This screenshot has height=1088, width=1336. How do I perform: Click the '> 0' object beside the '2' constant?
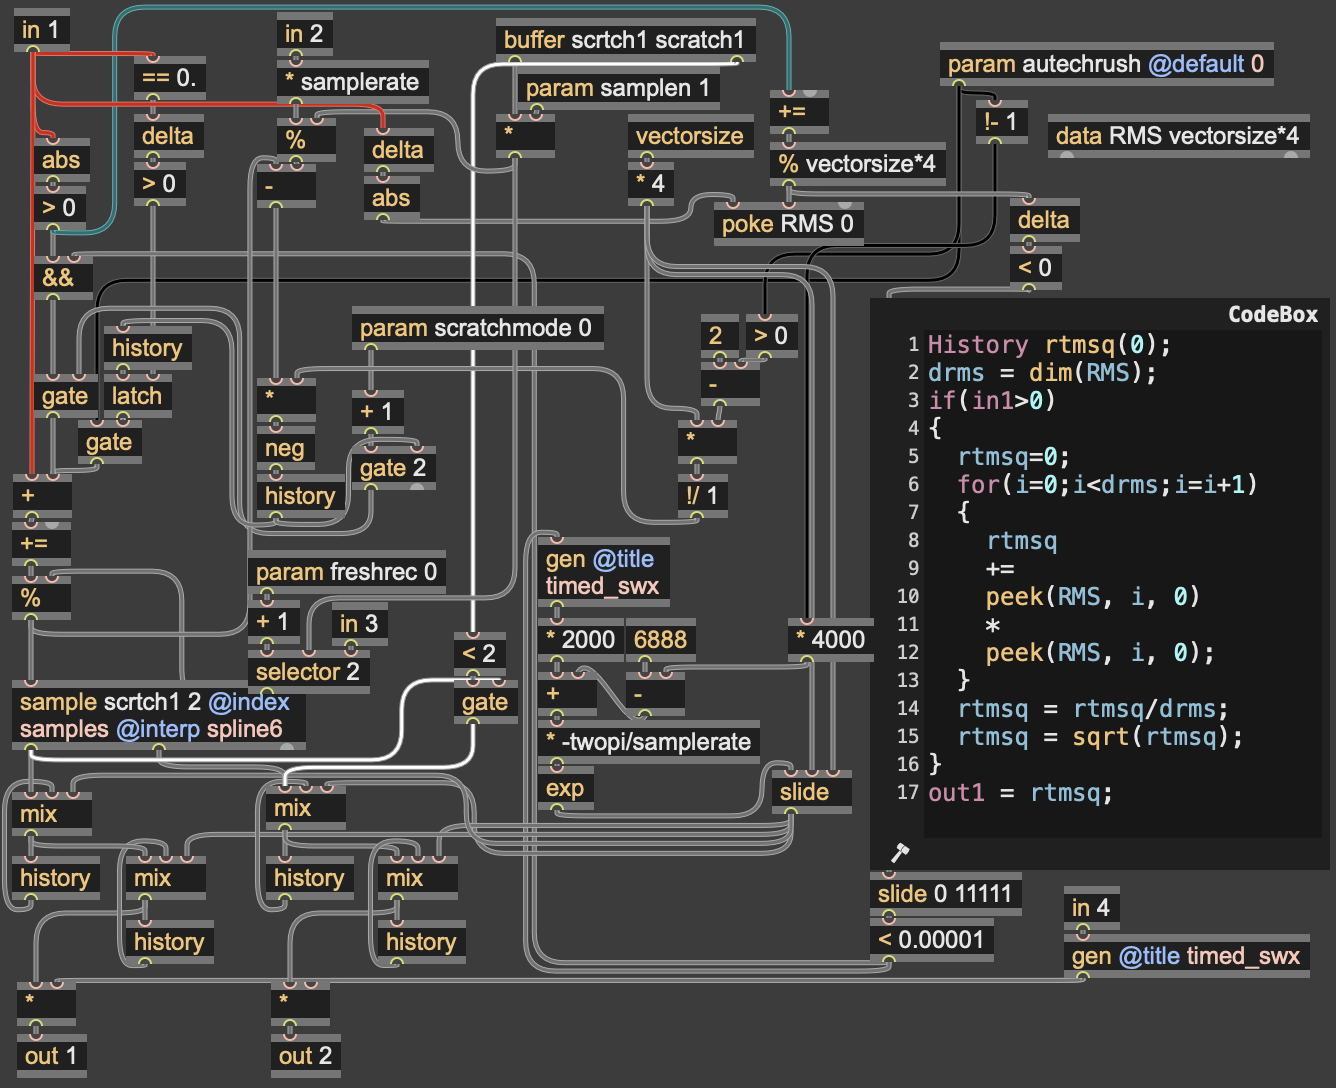coord(771,336)
